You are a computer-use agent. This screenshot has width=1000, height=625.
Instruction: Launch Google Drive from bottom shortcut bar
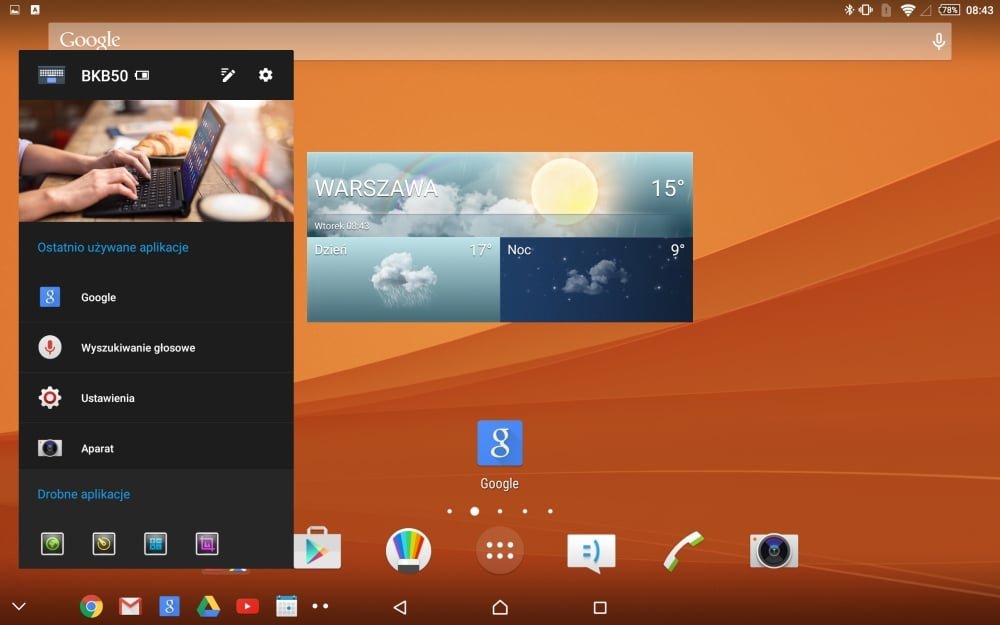pos(208,606)
